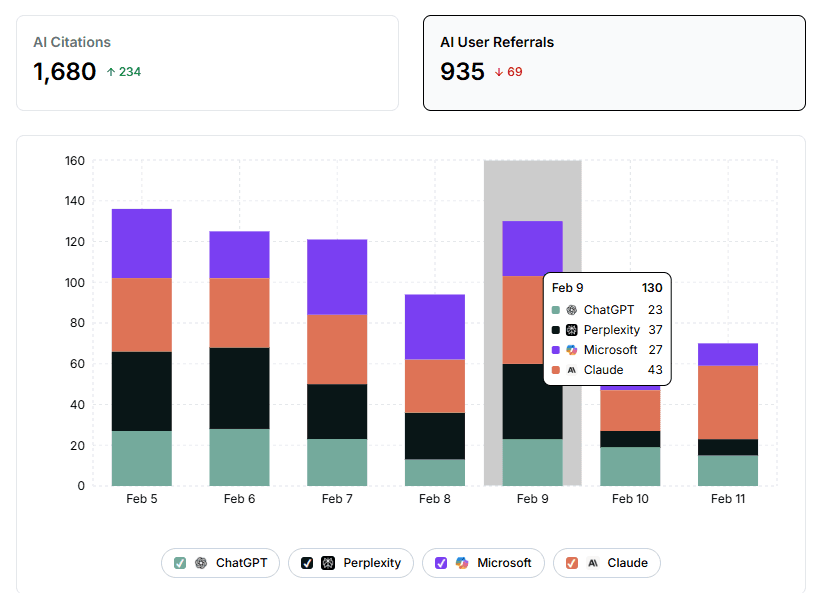
Task: Click the ChatGPT logo in the legend
Action: (202, 563)
